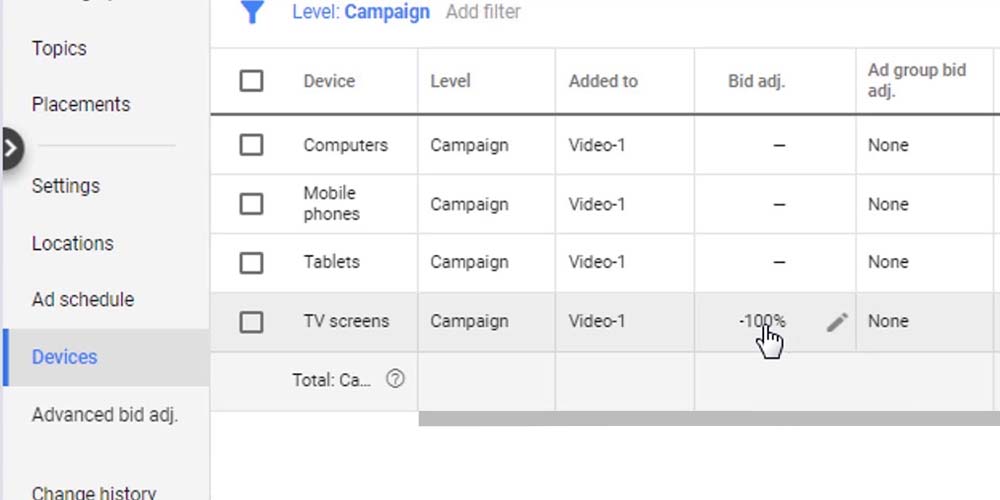Open Advanced bid adj. in sidebar
1000x500 pixels.
pyautogui.click(x=105, y=415)
